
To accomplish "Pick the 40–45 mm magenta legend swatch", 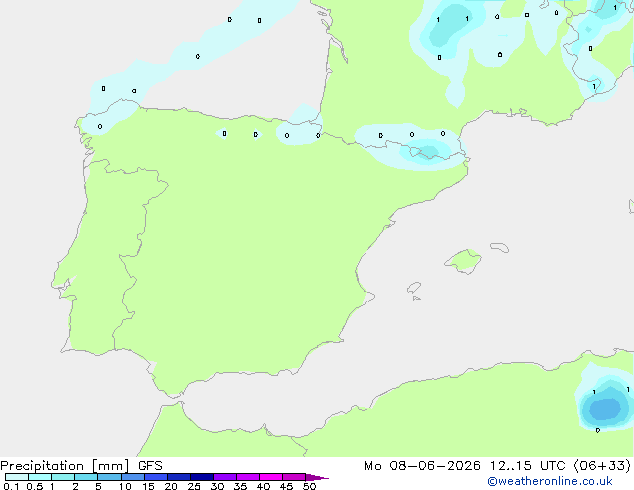I will 271,477.
